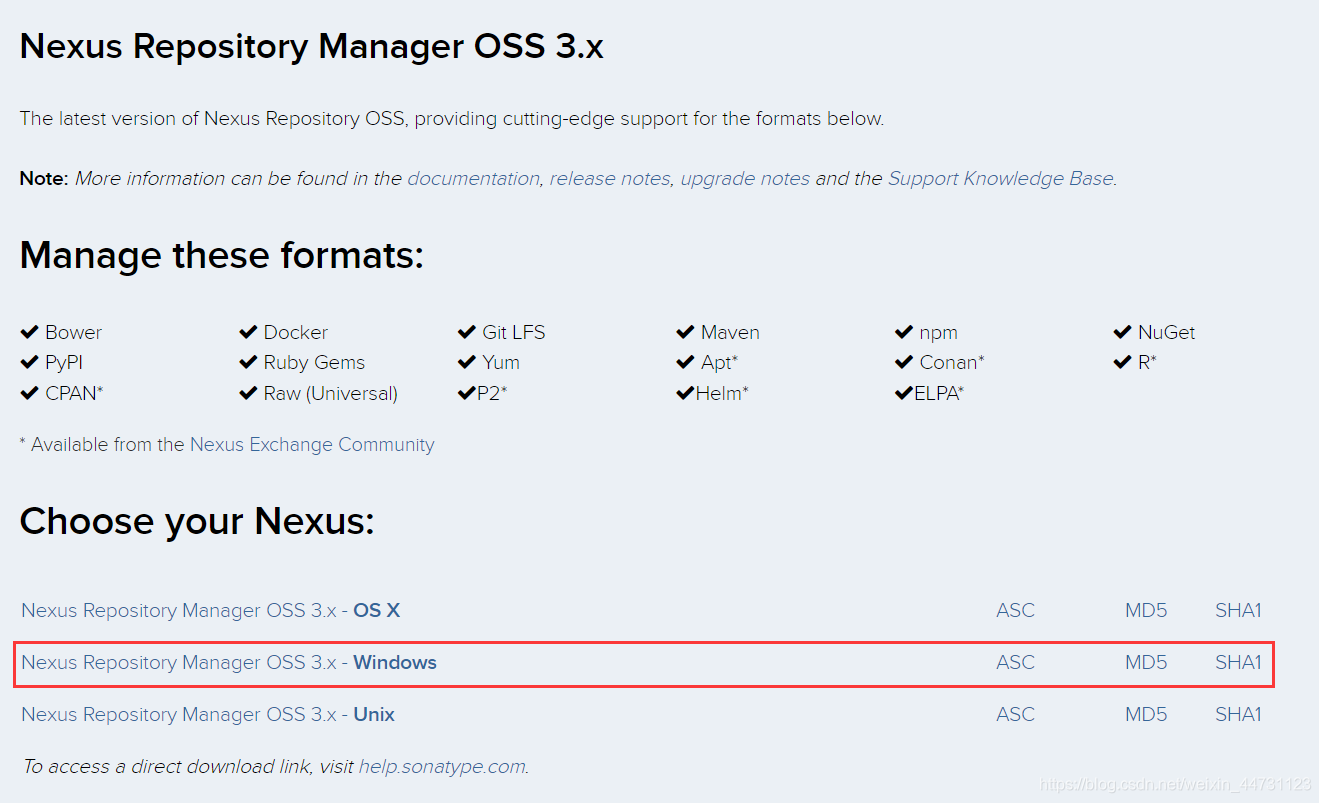1321x803 pixels.
Task: Select the Git LFS format text
Action: 513,332
